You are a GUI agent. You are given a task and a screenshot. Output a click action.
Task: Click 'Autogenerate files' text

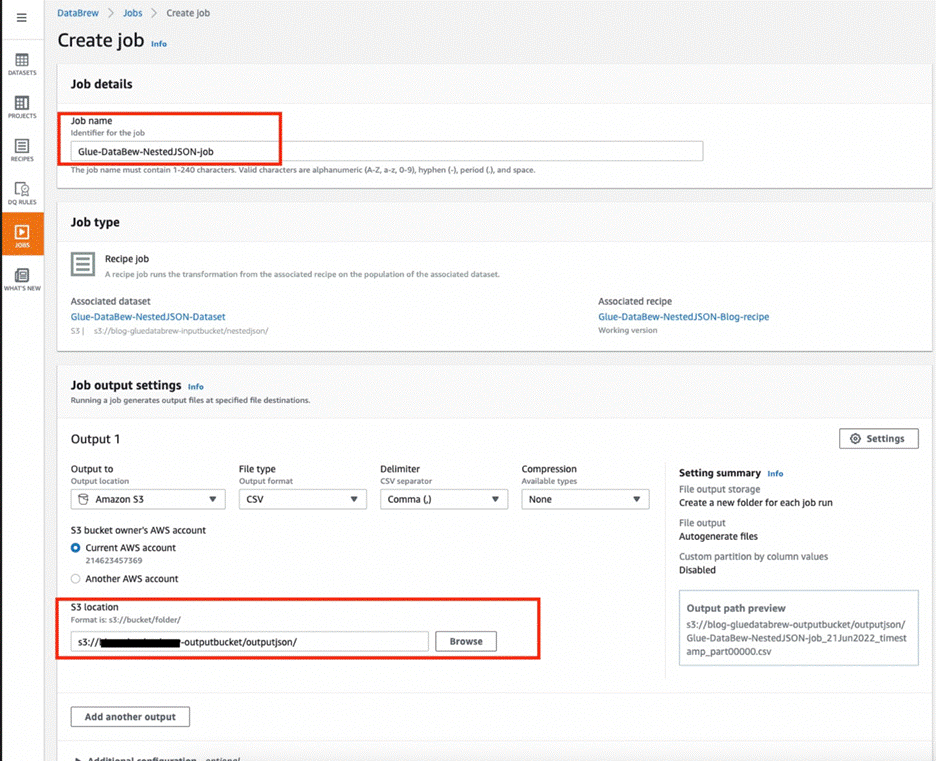tap(718, 537)
